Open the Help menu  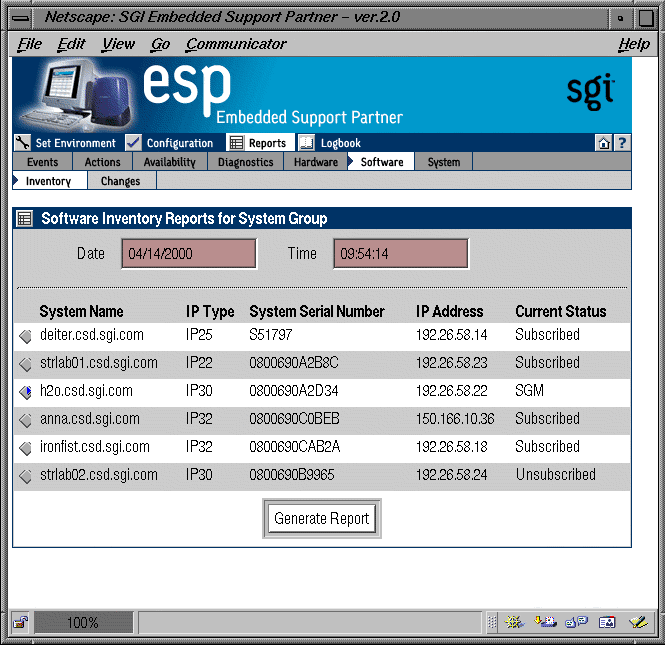coord(634,44)
